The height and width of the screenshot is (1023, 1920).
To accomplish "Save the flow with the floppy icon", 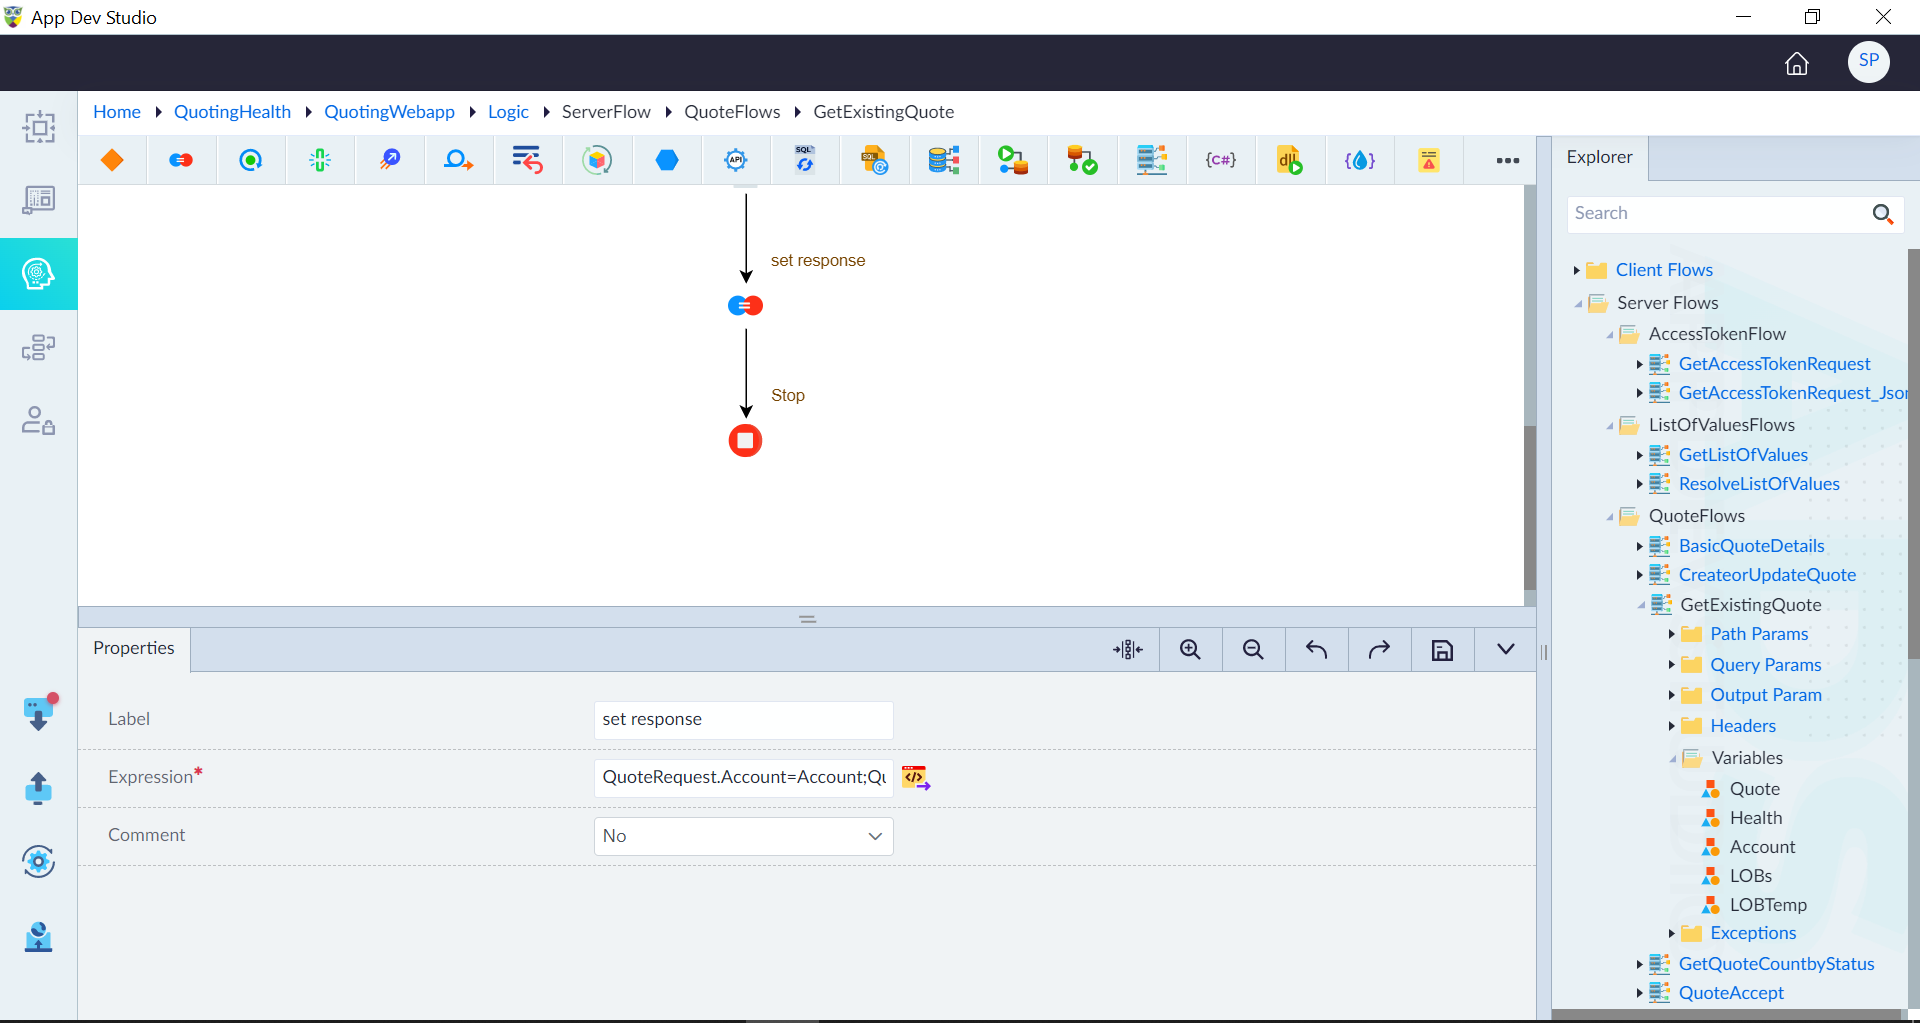I will tap(1442, 651).
